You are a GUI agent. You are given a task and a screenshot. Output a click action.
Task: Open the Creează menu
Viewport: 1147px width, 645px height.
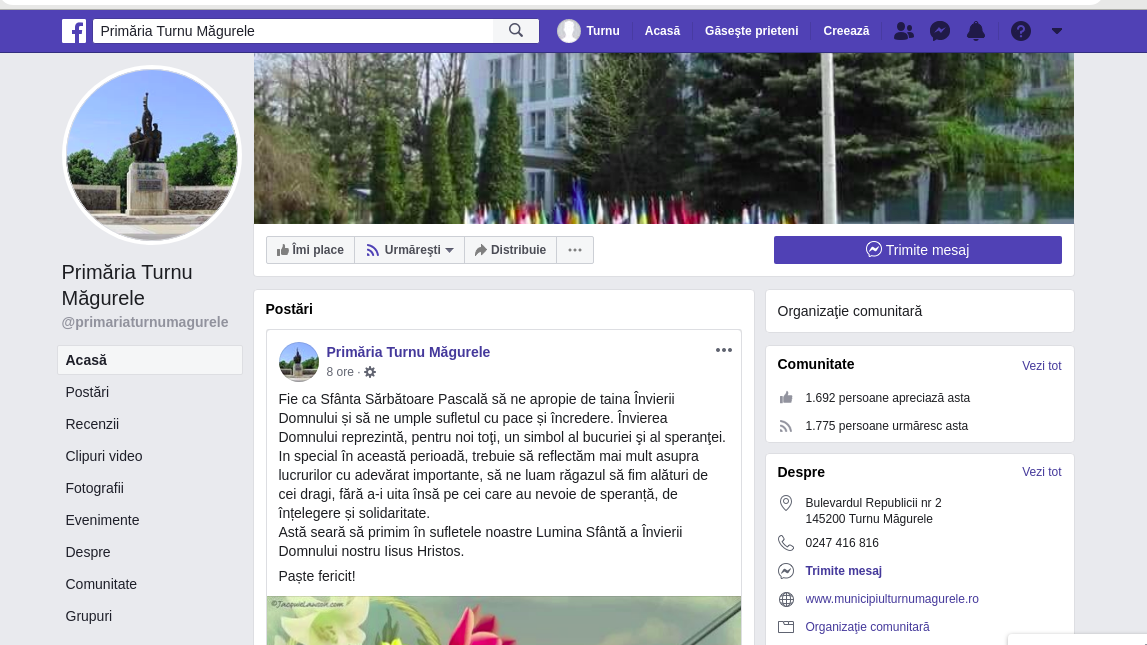(846, 31)
